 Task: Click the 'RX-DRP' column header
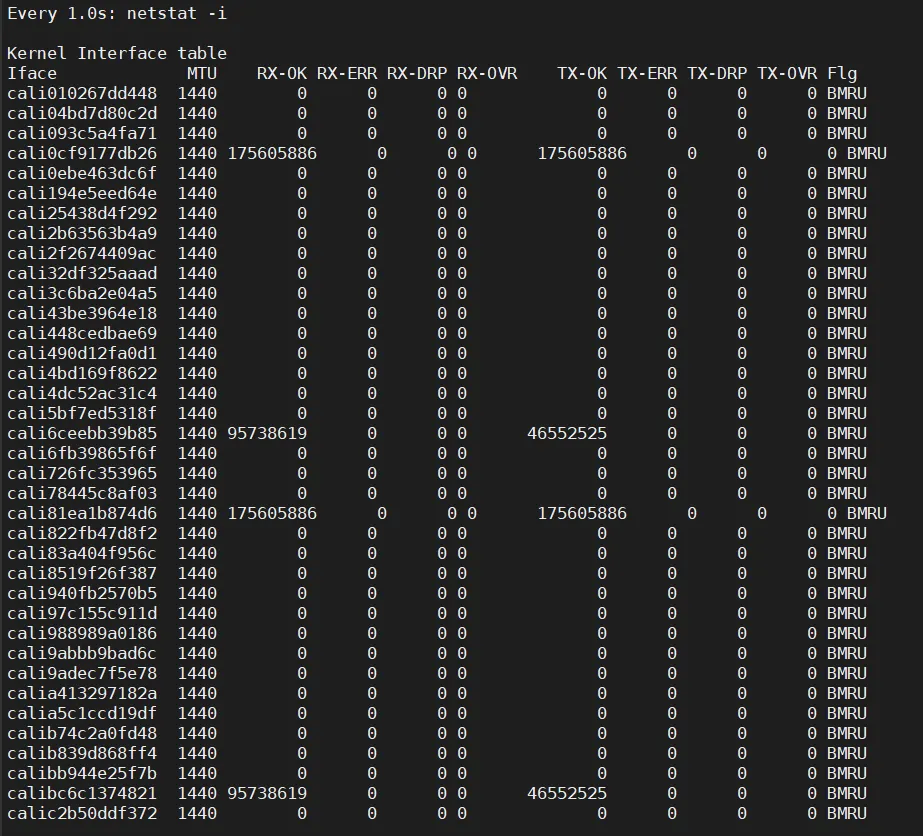click(417, 74)
